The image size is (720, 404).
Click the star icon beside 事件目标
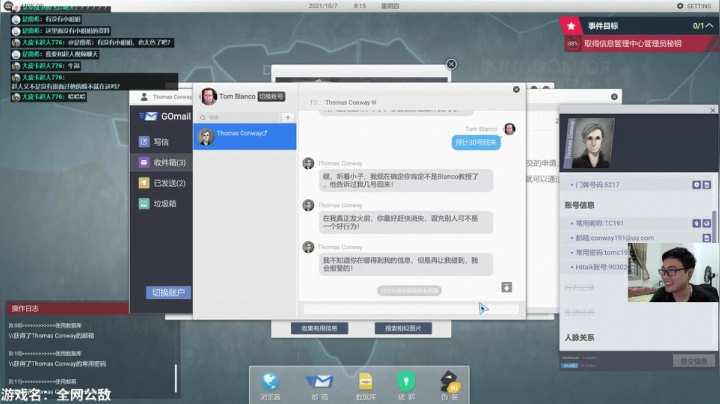click(x=571, y=26)
